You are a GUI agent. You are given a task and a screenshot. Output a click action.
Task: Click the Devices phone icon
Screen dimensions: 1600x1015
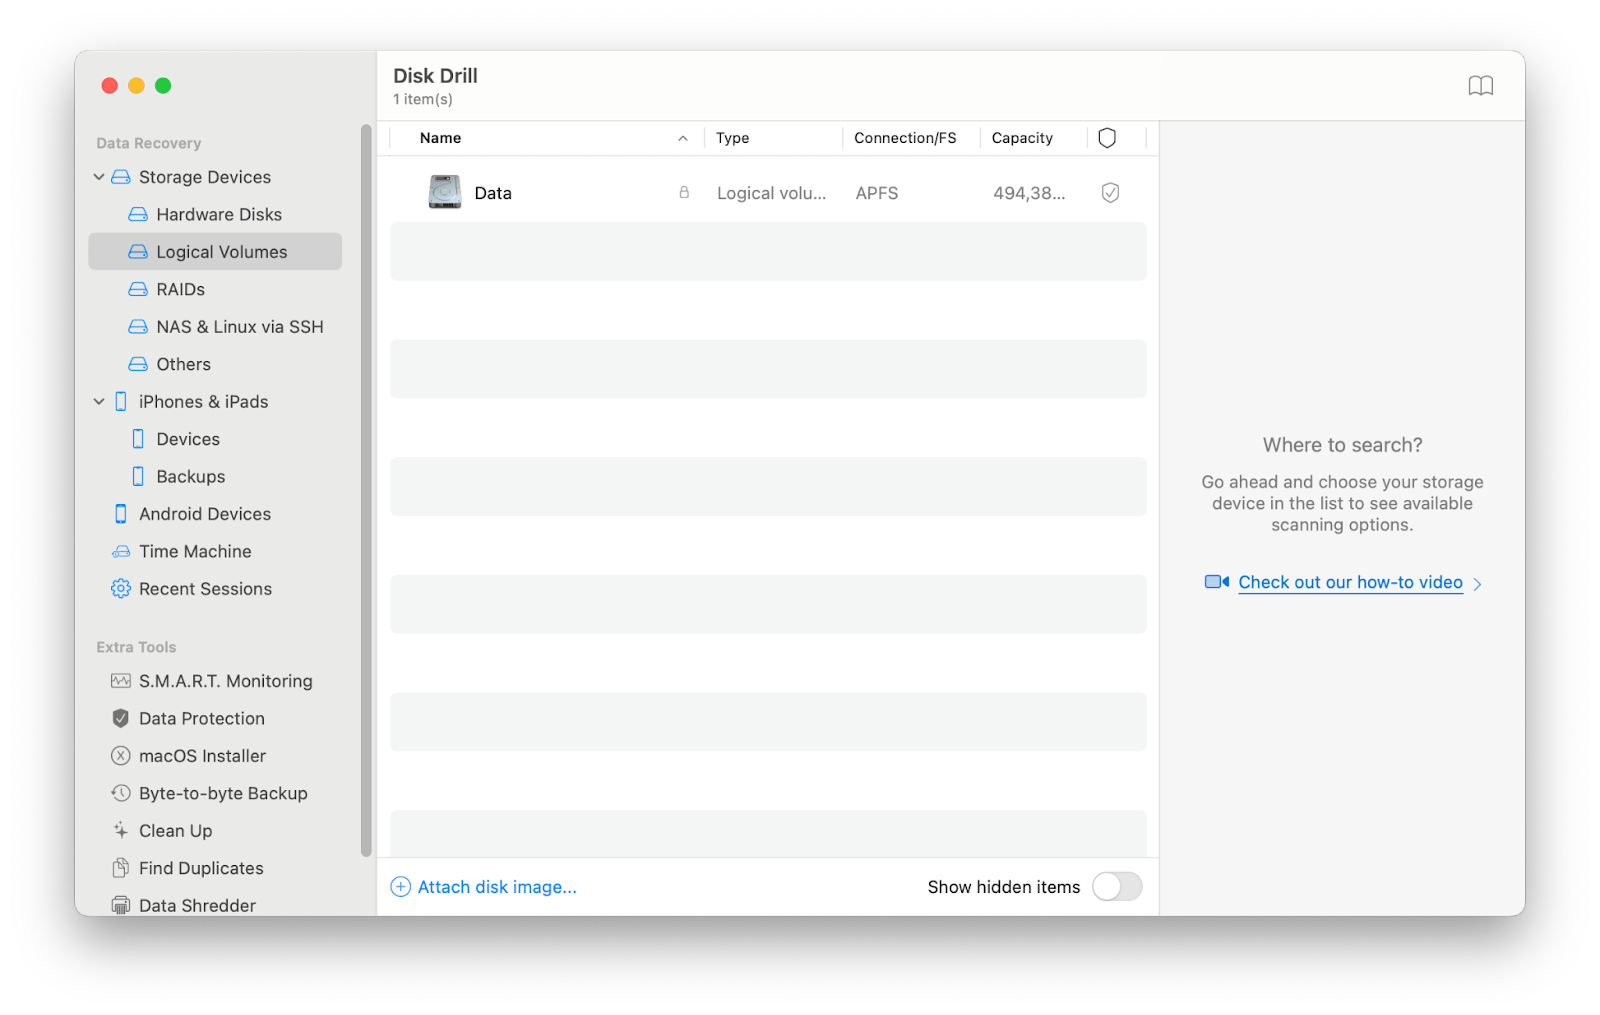tap(138, 439)
